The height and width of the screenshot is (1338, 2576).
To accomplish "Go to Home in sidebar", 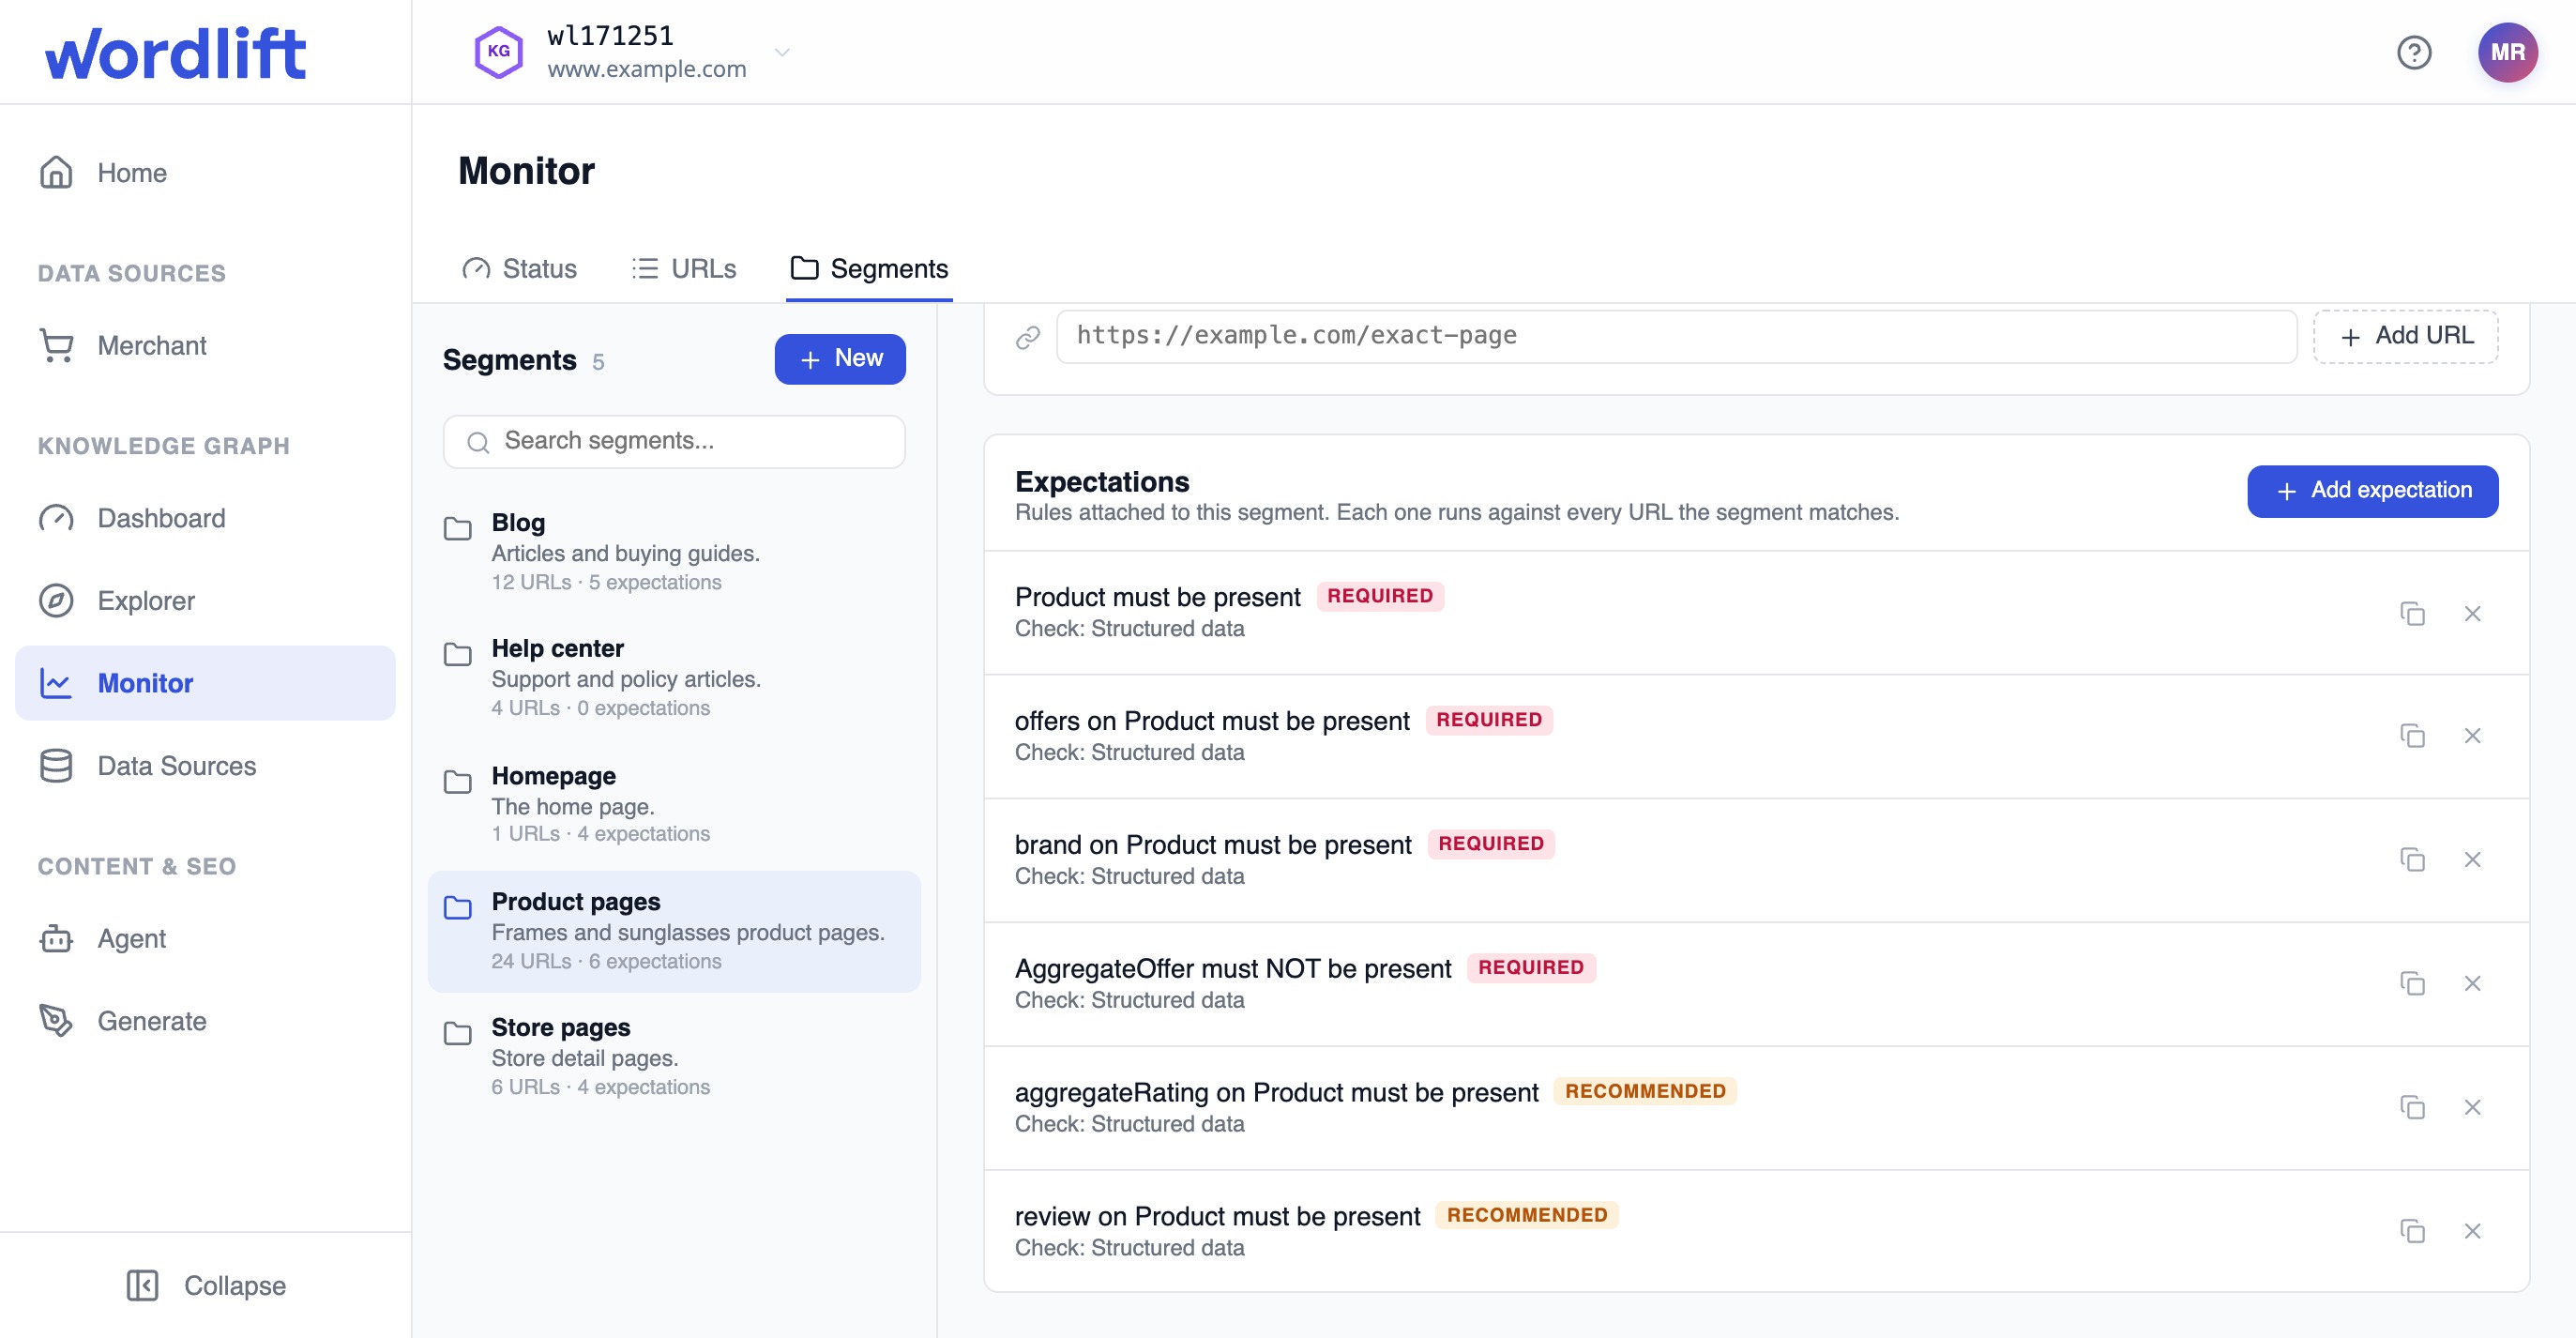I will coord(205,173).
